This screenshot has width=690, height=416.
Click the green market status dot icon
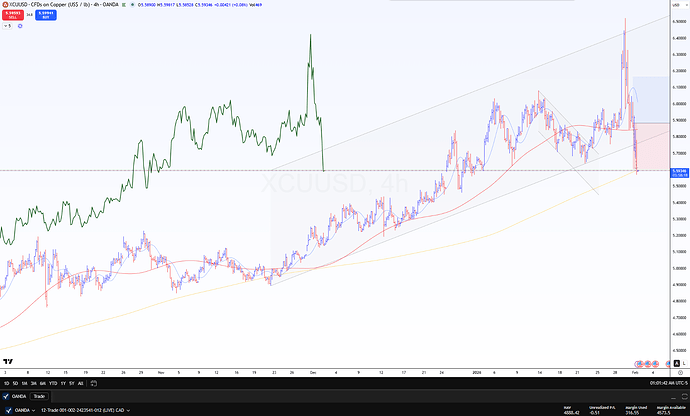click(x=132, y=5)
